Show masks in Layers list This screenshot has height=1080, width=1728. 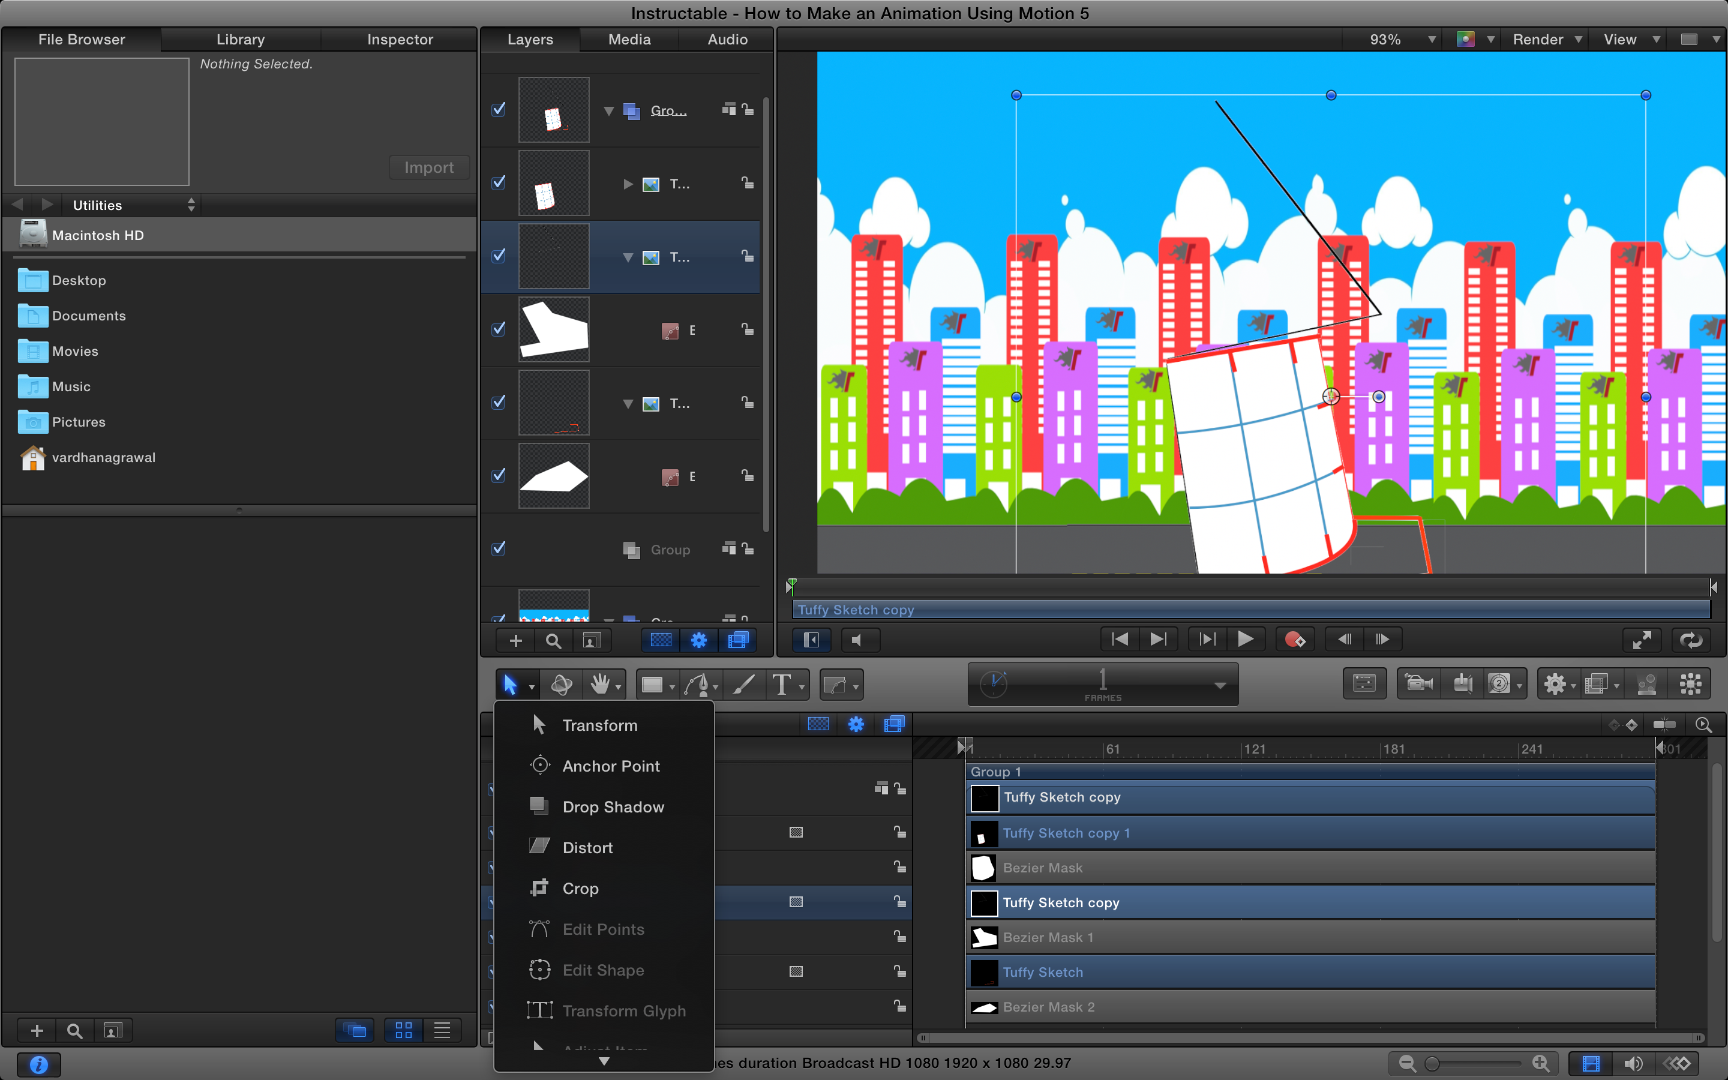tap(661, 641)
